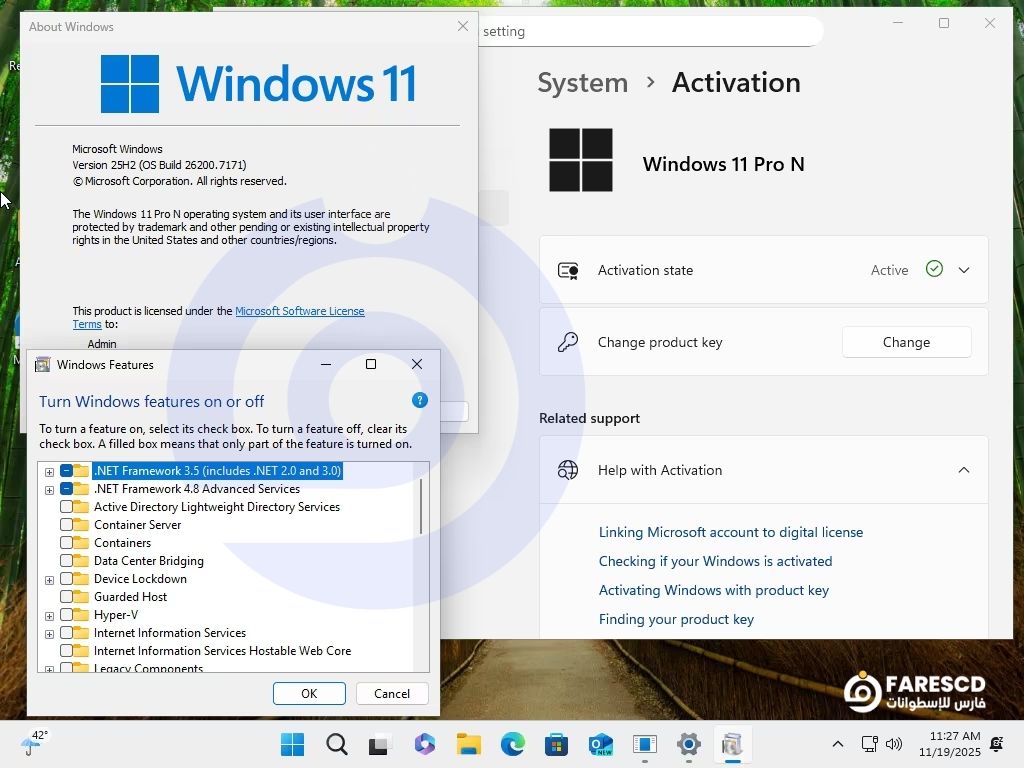Image resolution: width=1024 pixels, height=768 pixels.
Task: Open File Explorer from the taskbar
Action: click(469, 745)
